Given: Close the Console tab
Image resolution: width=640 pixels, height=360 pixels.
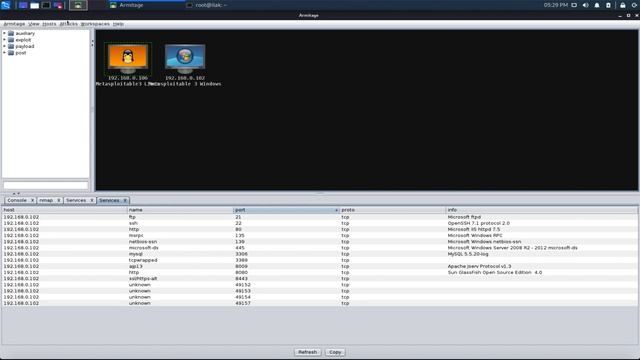Looking at the screenshot, I should pos(32,200).
